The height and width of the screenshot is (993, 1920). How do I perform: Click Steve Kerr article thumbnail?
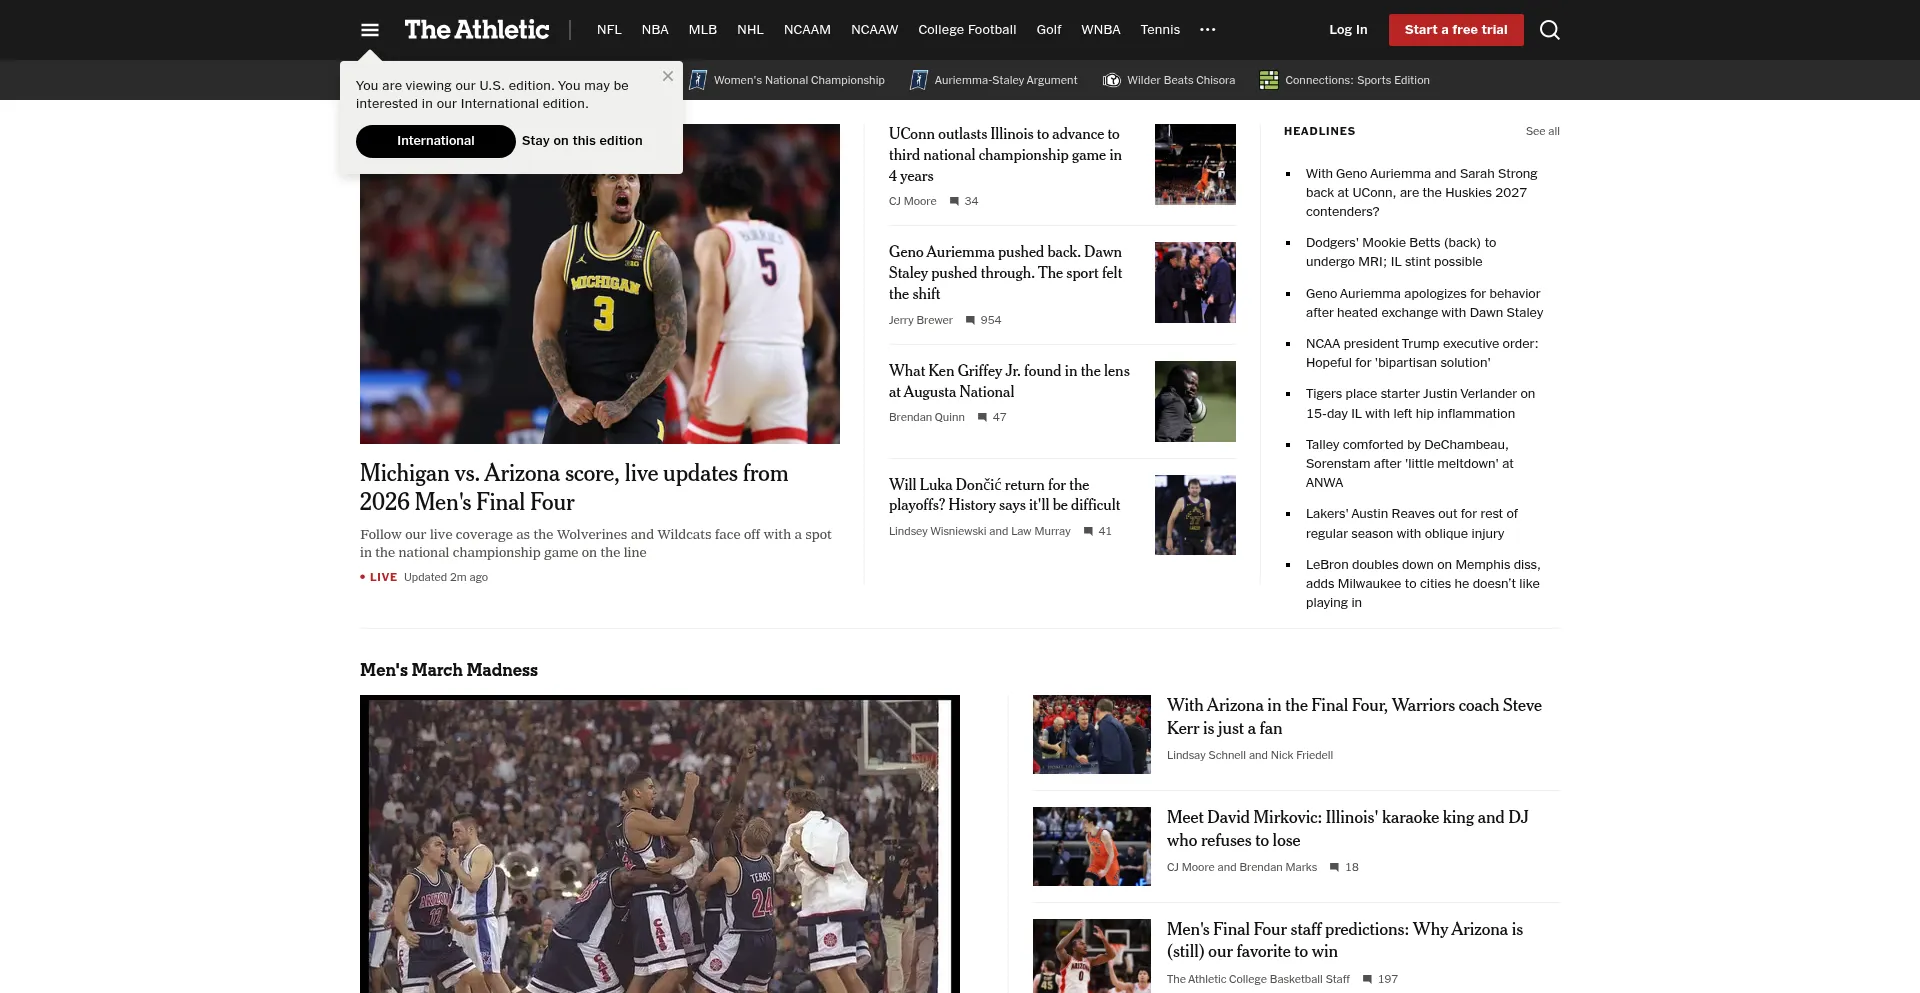tap(1092, 734)
